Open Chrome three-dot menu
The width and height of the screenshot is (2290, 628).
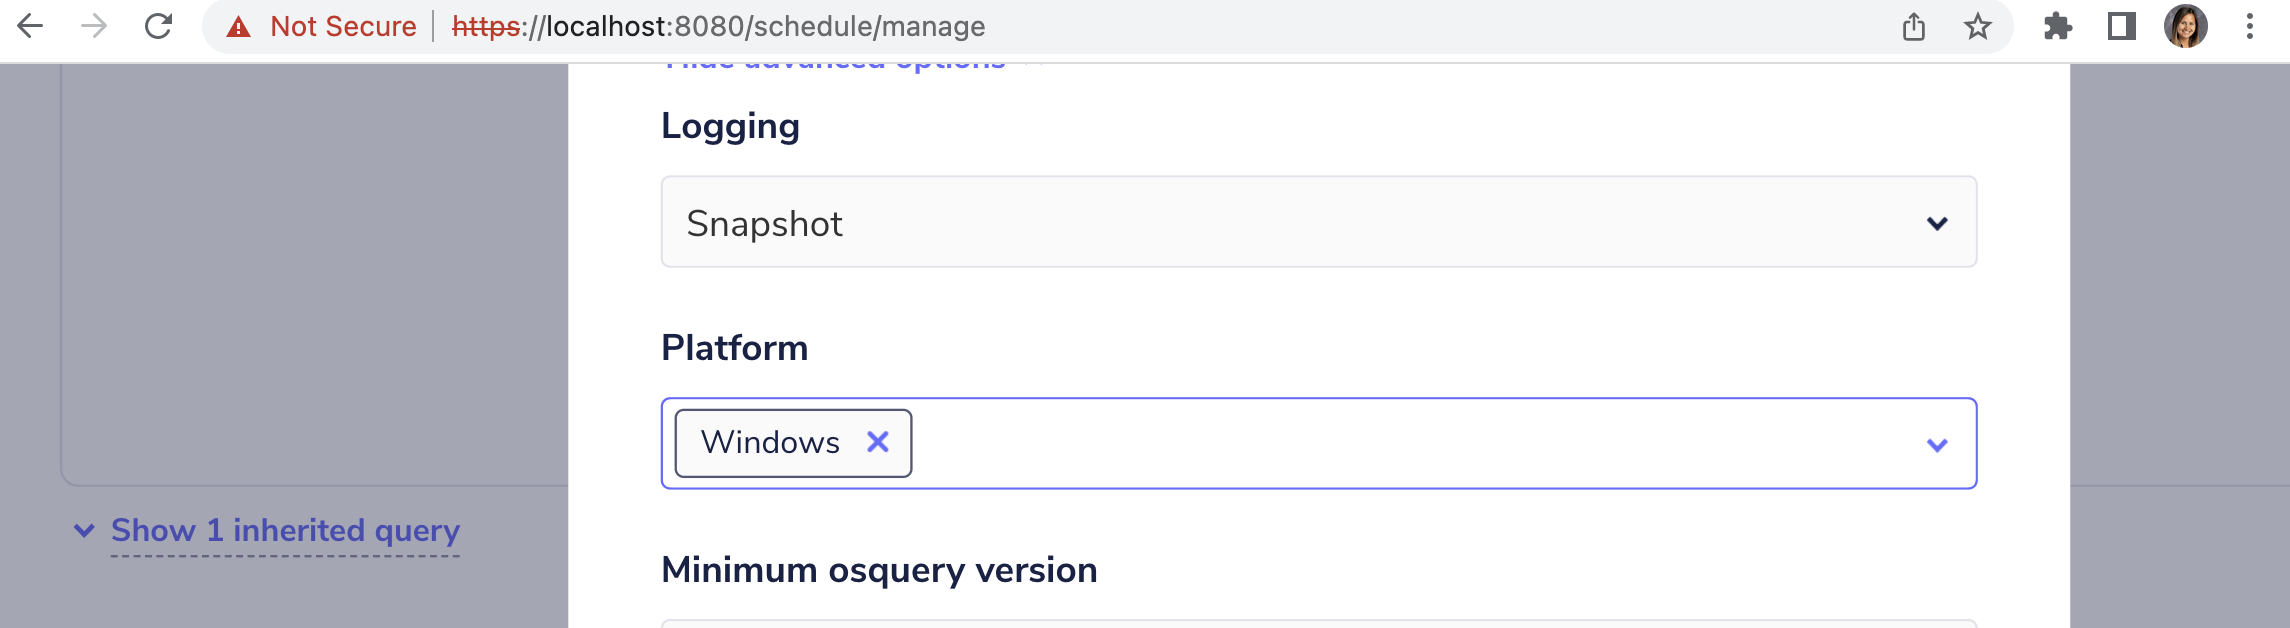(2249, 27)
